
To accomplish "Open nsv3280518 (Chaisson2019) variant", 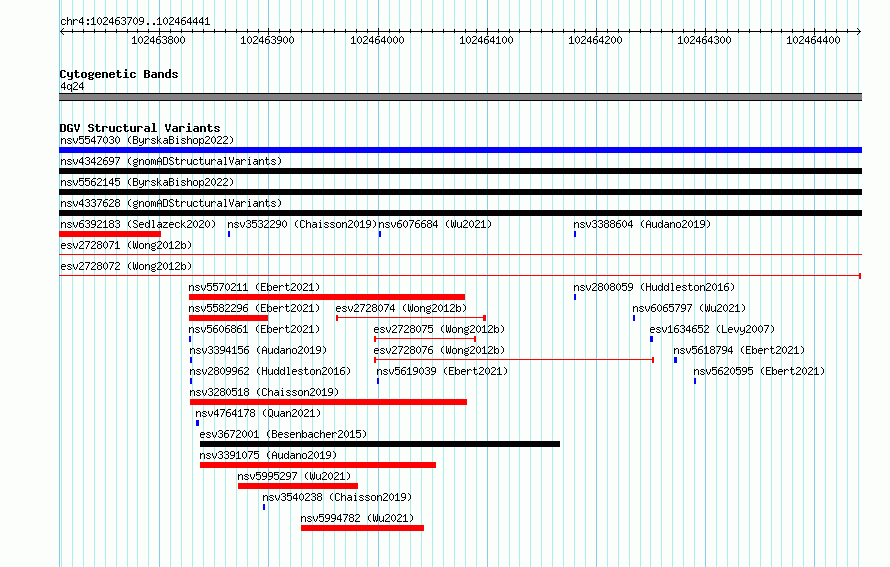I will tap(264, 392).
